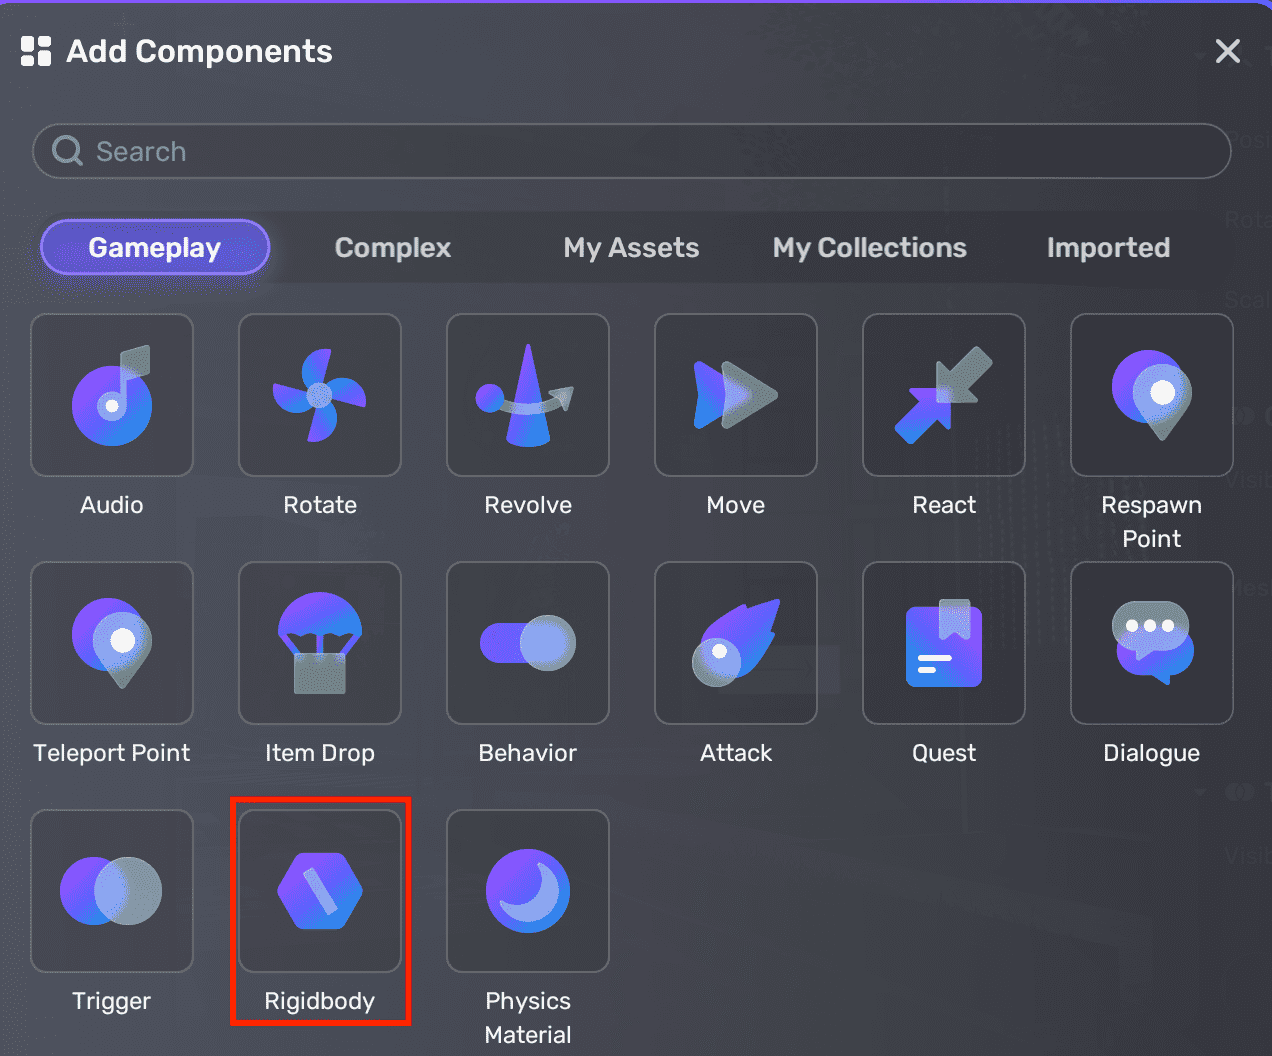The image size is (1272, 1056).
Task: Pick the Move component
Action: (736, 395)
